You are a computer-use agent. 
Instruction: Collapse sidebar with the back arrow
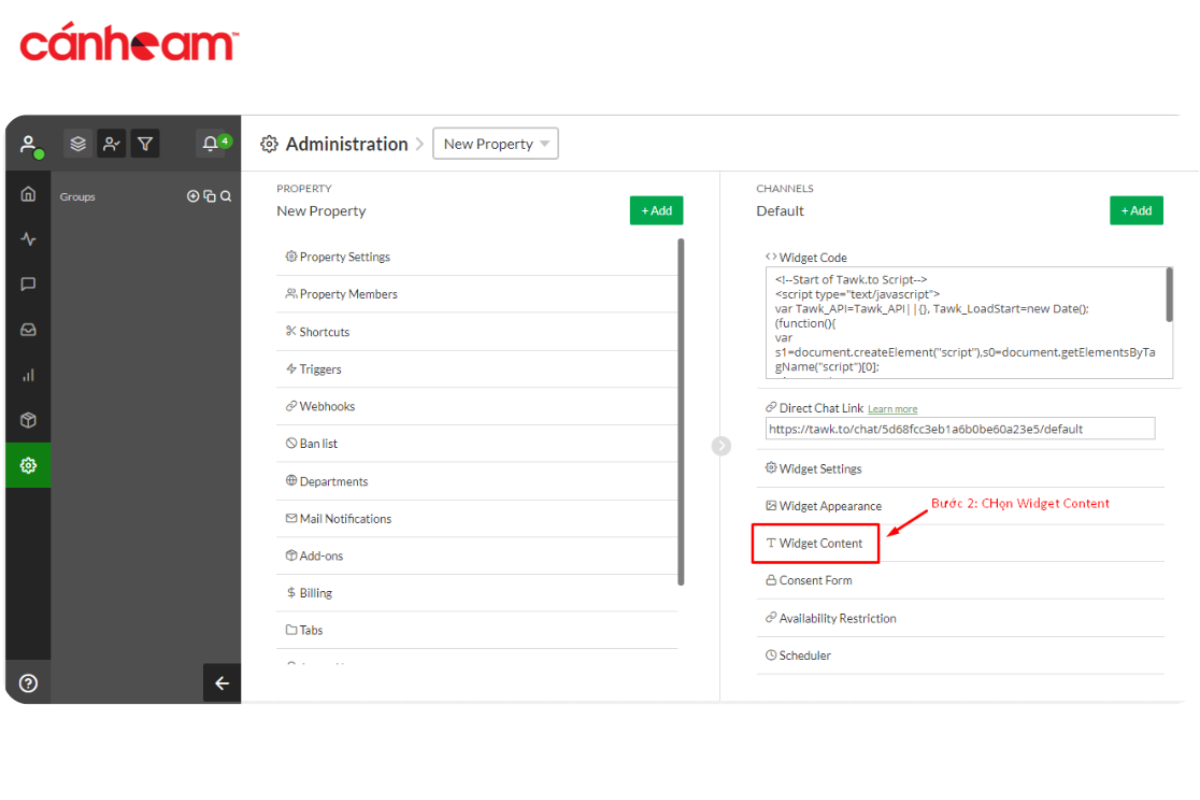tap(222, 683)
